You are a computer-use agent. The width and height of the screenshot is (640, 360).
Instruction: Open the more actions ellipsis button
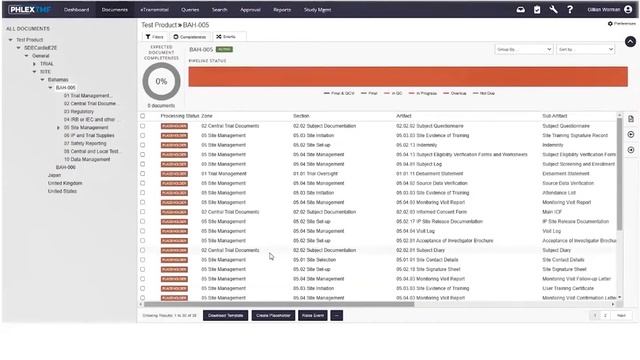click(336, 316)
